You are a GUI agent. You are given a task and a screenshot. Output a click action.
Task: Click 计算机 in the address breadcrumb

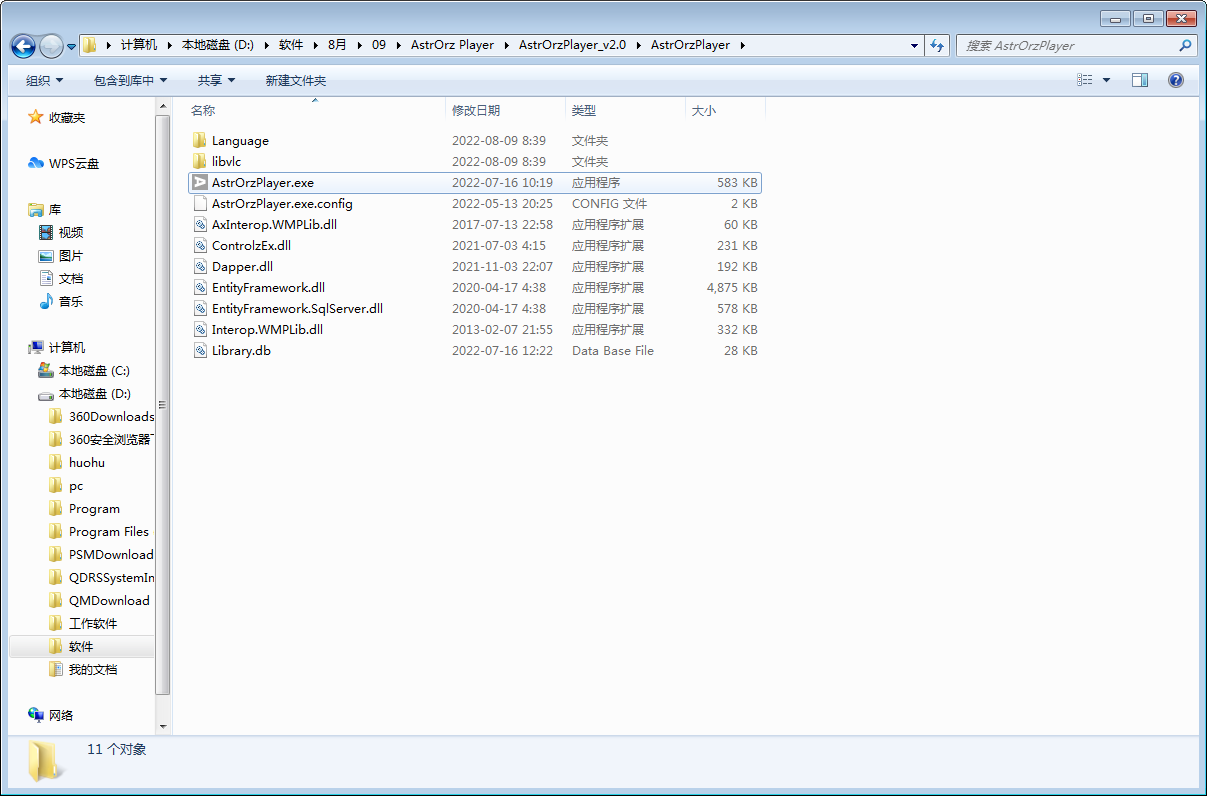pyautogui.click(x=139, y=45)
